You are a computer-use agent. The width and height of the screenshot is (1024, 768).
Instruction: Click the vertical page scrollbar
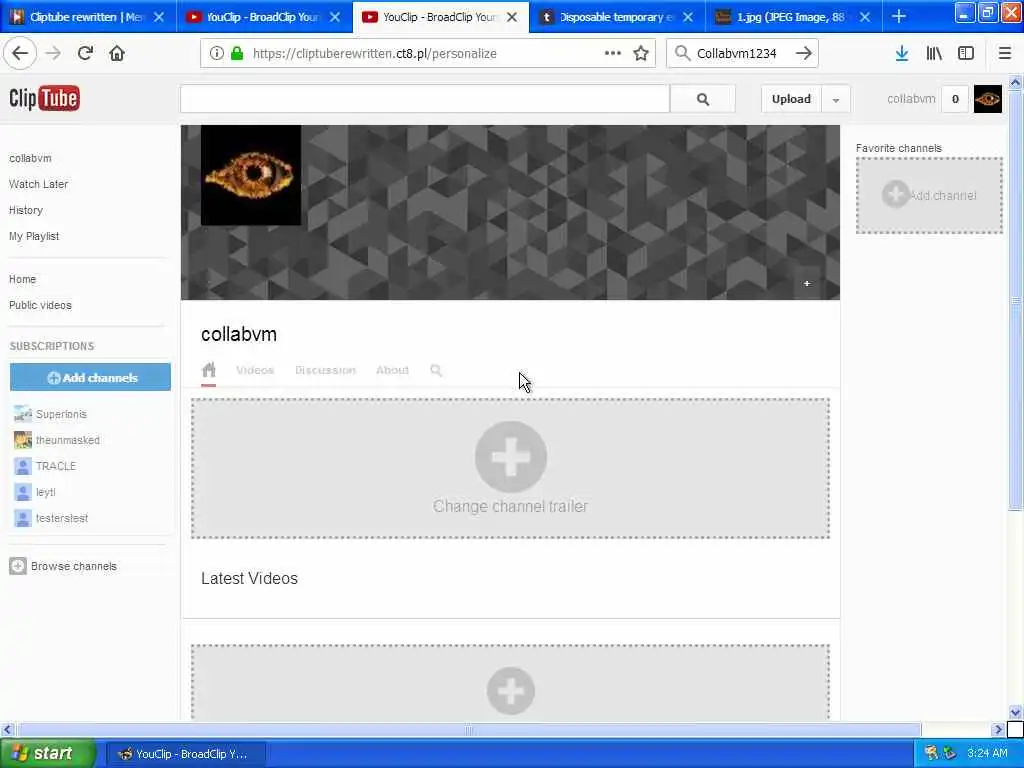pyautogui.click(x=1015, y=300)
